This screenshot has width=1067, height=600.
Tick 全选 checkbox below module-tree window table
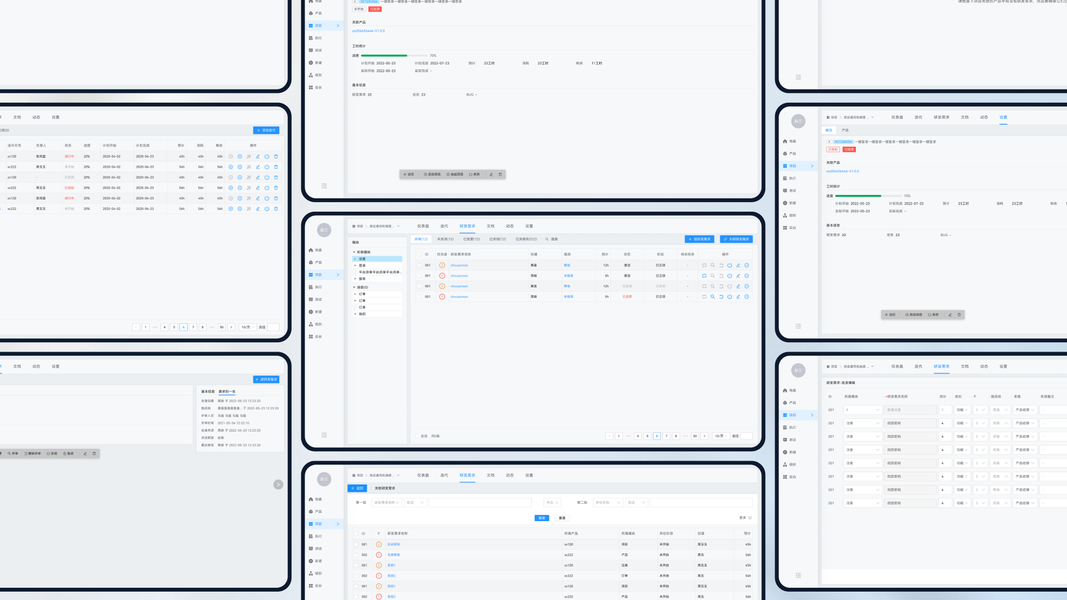[x=418, y=436]
